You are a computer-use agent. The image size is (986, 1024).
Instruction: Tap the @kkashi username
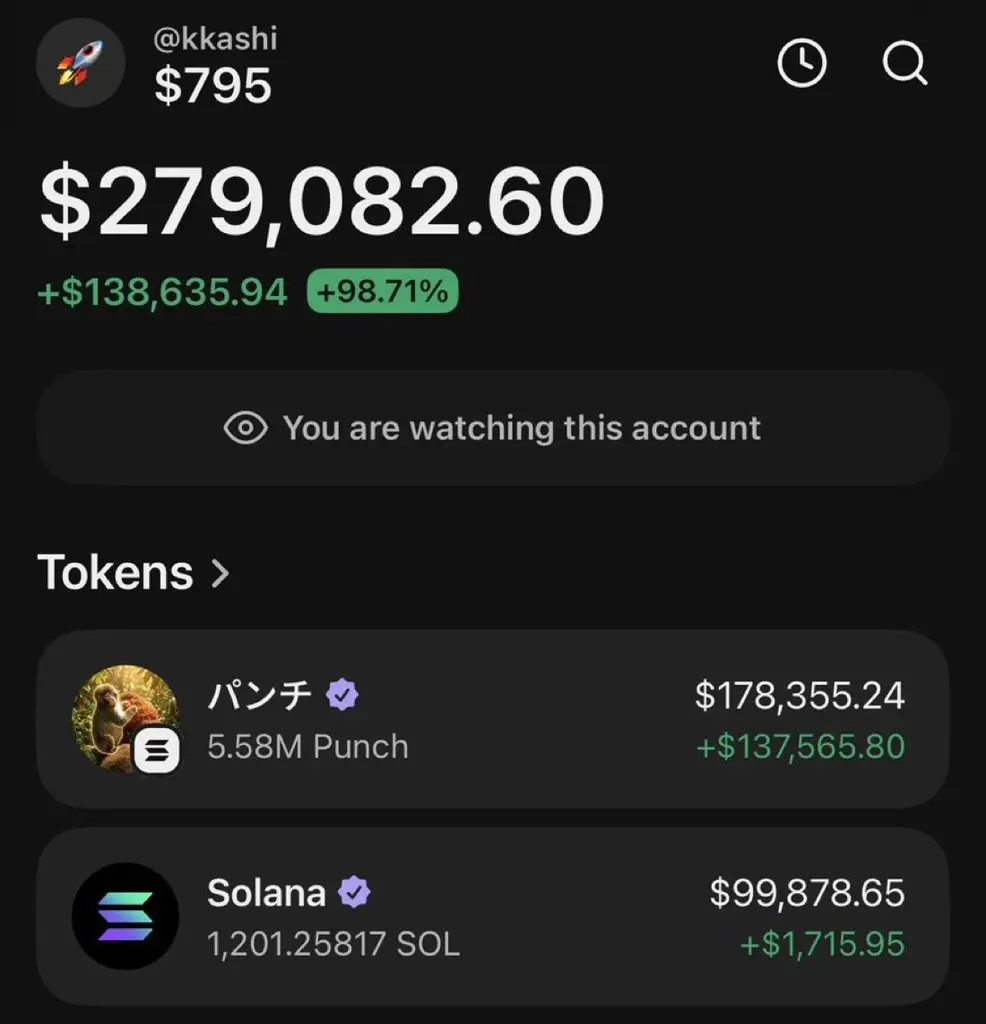[215, 39]
